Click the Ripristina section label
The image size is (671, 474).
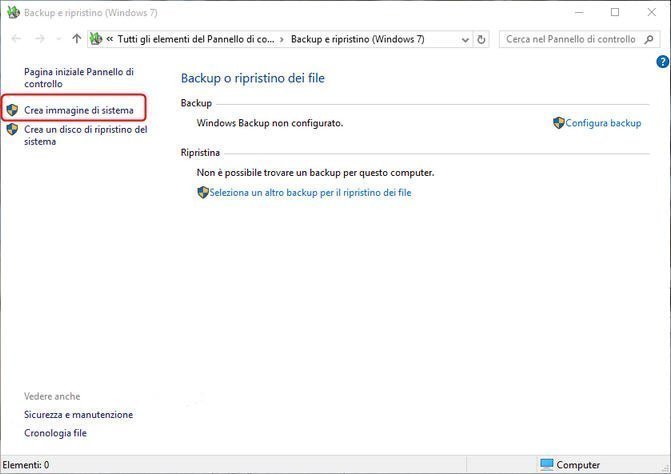tap(200, 153)
